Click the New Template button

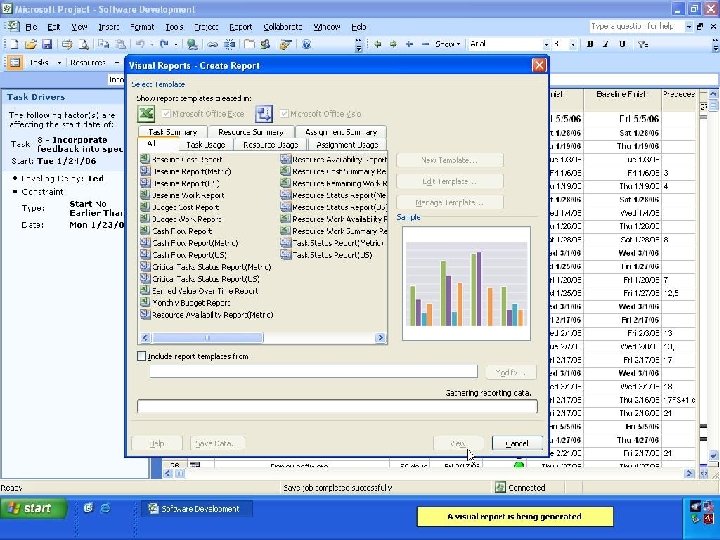(x=450, y=160)
